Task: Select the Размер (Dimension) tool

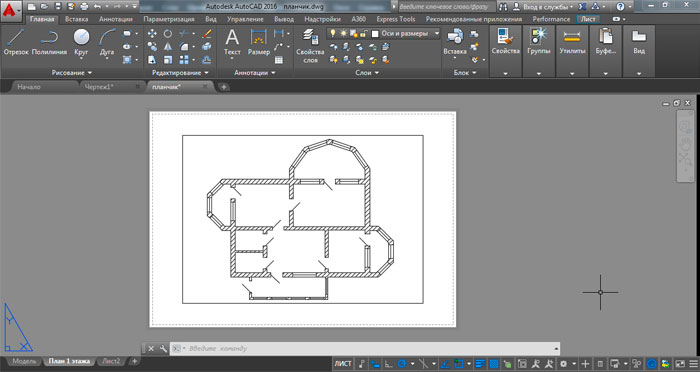Action: (x=258, y=42)
